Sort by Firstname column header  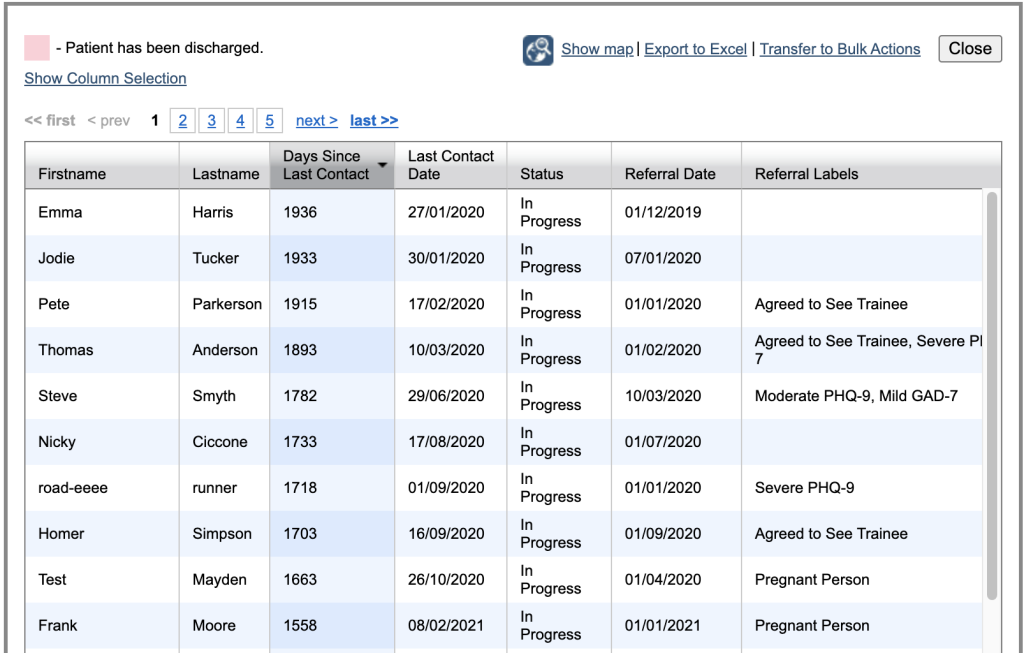pos(72,174)
